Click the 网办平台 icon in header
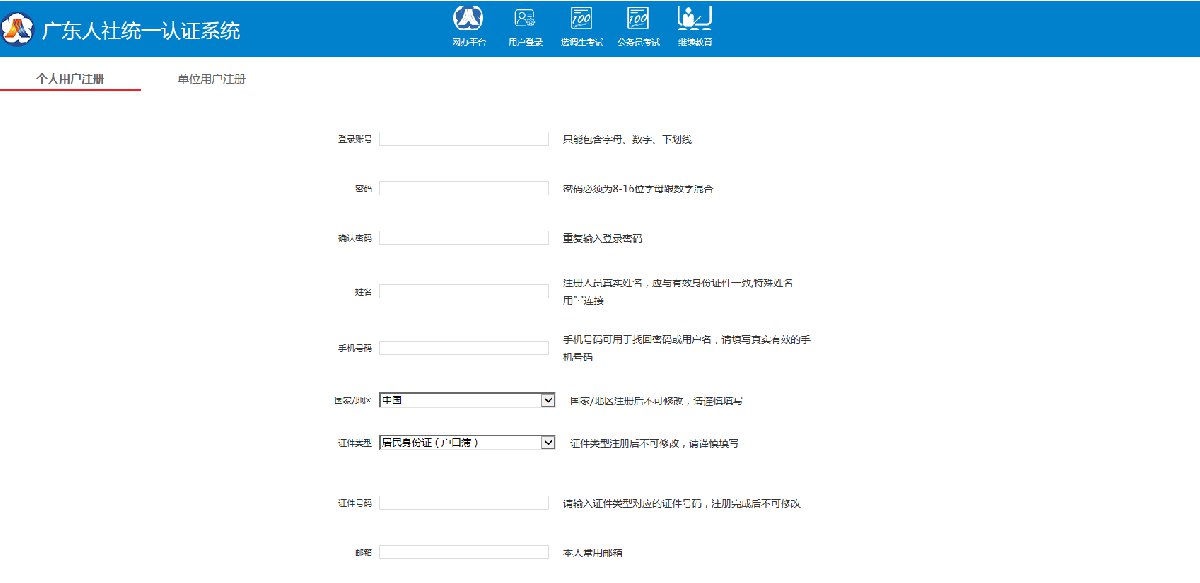This screenshot has width=1200, height=583. [x=468, y=18]
